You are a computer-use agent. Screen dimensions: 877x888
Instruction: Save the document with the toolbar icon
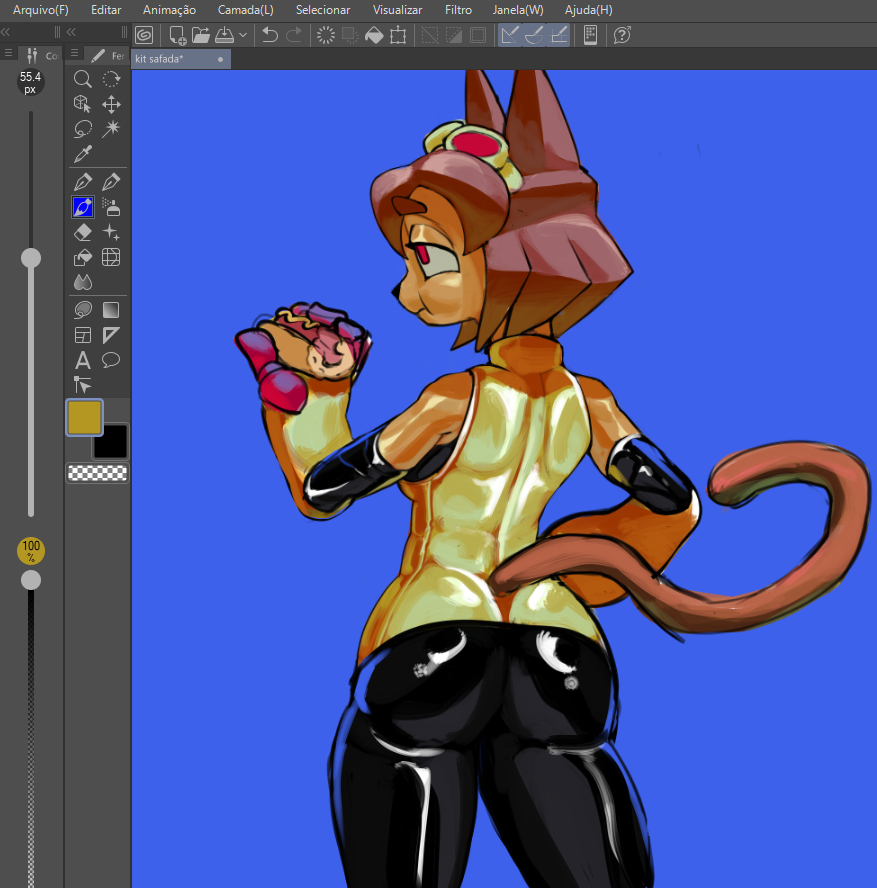pos(225,35)
